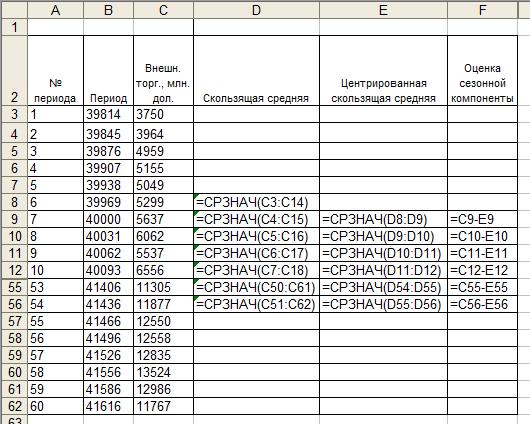This screenshot has height=424, width=530.
Task: Select cell with value 5537
Action: pyautogui.click(x=163, y=253)
